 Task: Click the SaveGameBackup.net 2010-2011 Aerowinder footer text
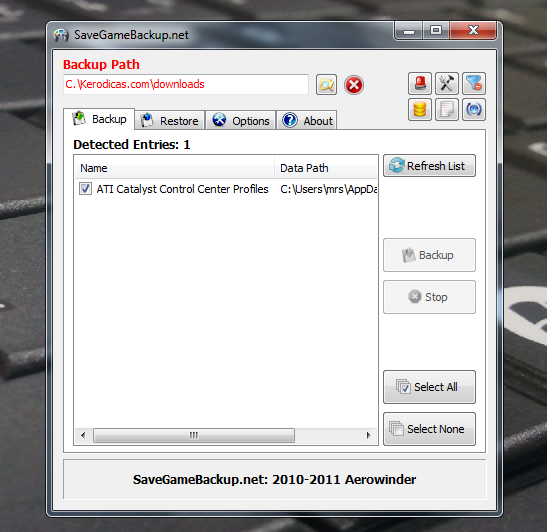(274, 479)
